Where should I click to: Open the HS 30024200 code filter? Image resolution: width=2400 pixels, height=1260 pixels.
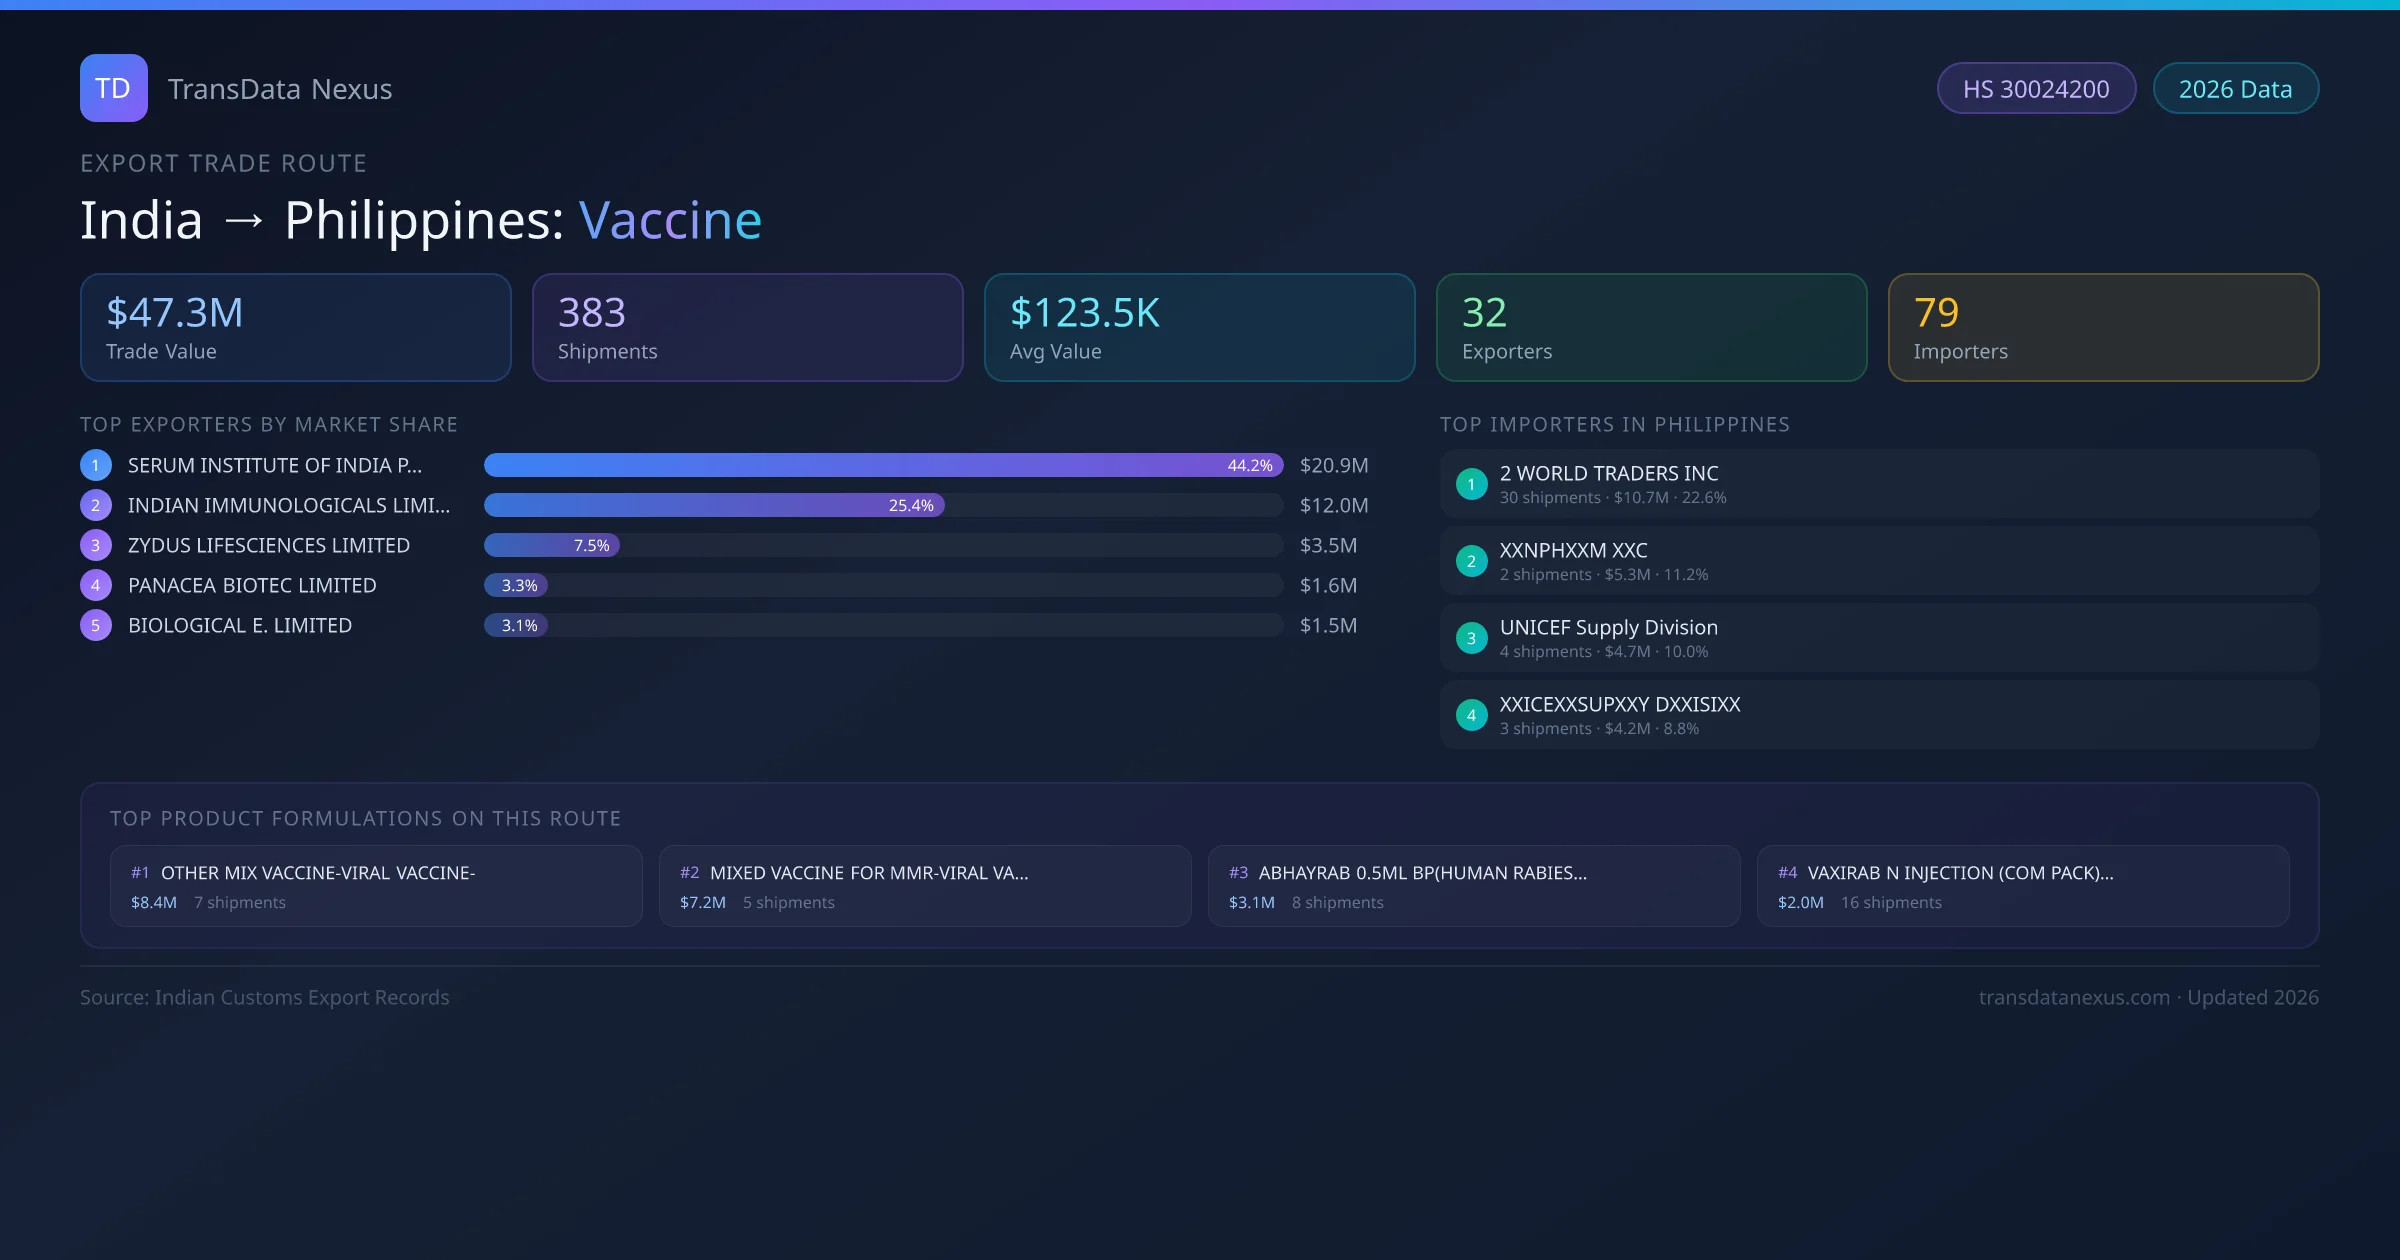(x=2036, y=88)
